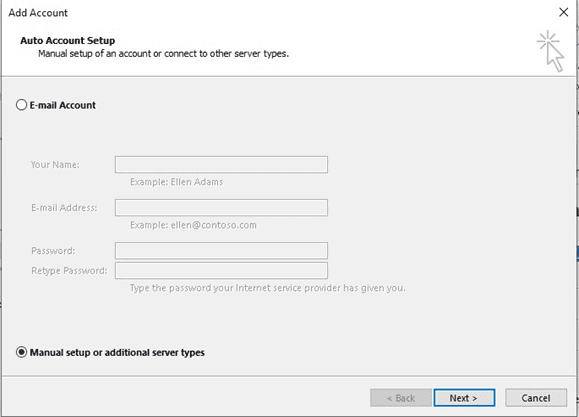Click the Auto Account Setup heading
The width and height of the screenshot is (579, 417).
[68, 40]
